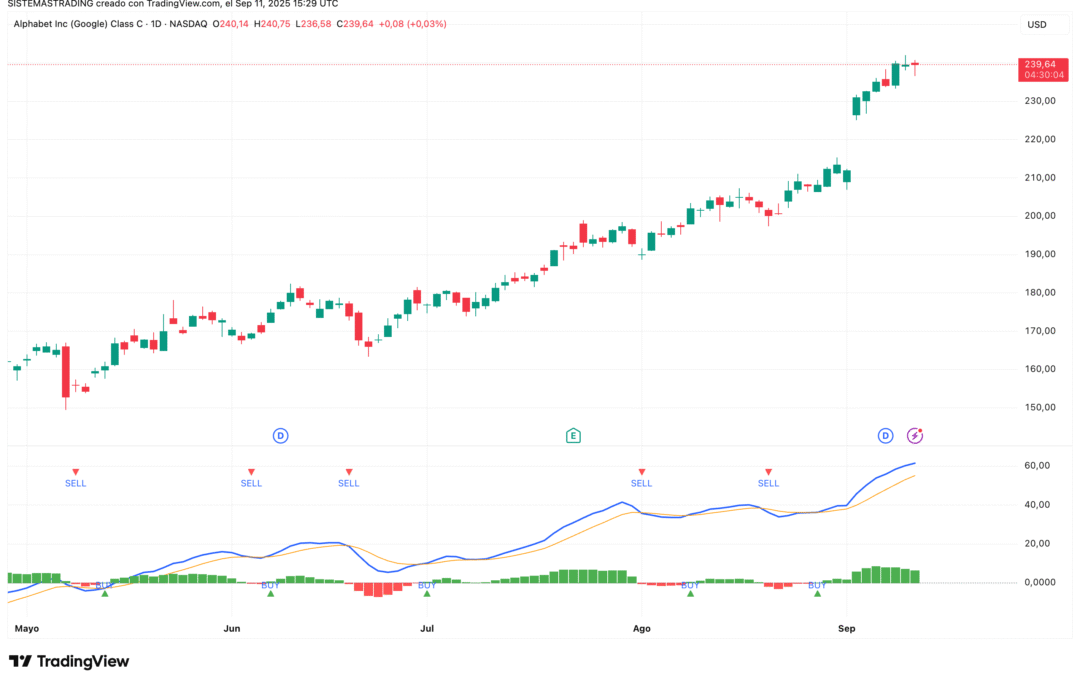Click the green earnings E marker below the chart

(575, 435)
